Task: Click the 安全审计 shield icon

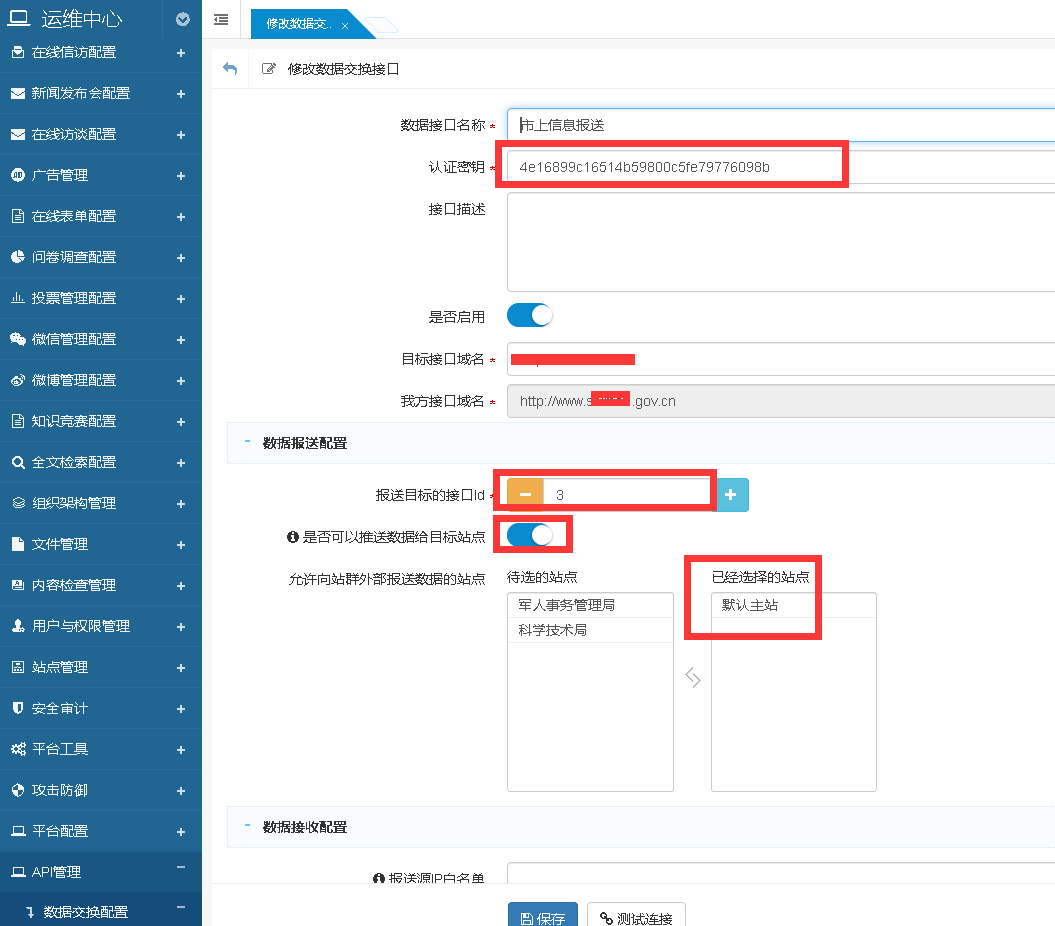Action: 17,708
